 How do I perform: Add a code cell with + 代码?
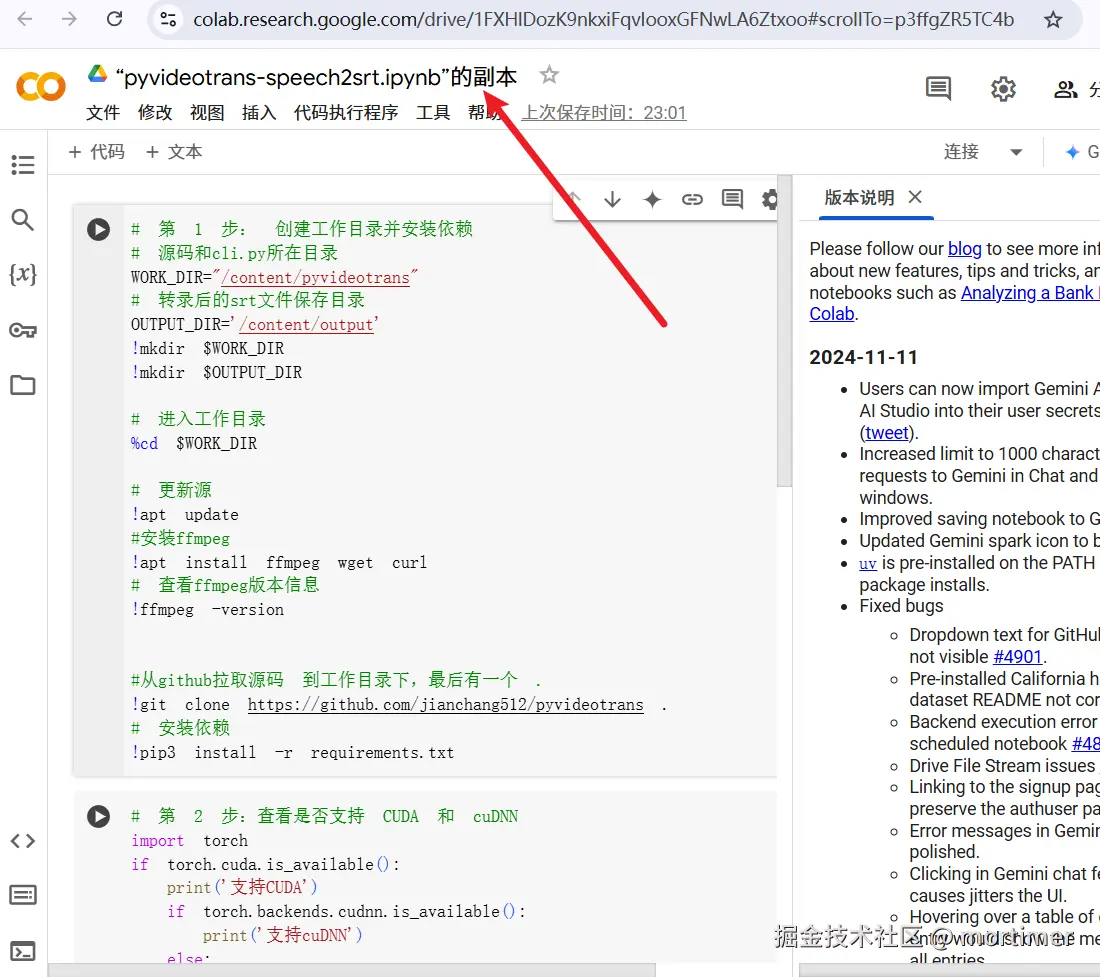(97, 151)
